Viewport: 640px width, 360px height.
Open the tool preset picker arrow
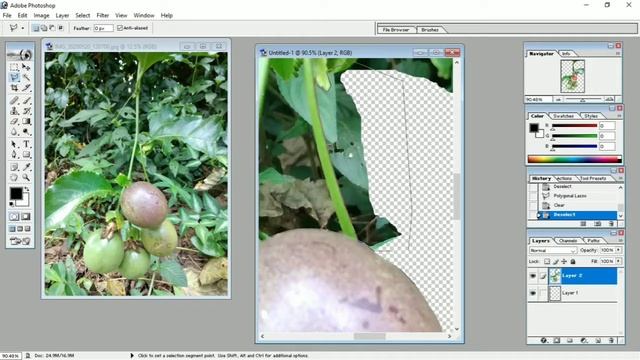[23, 28]
